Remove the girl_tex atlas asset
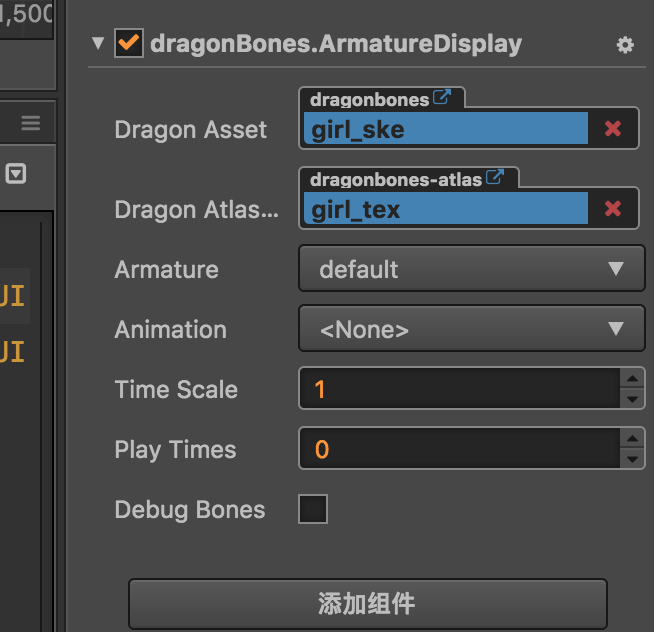This screenshot has height=632, width=654. coord(613,209)
